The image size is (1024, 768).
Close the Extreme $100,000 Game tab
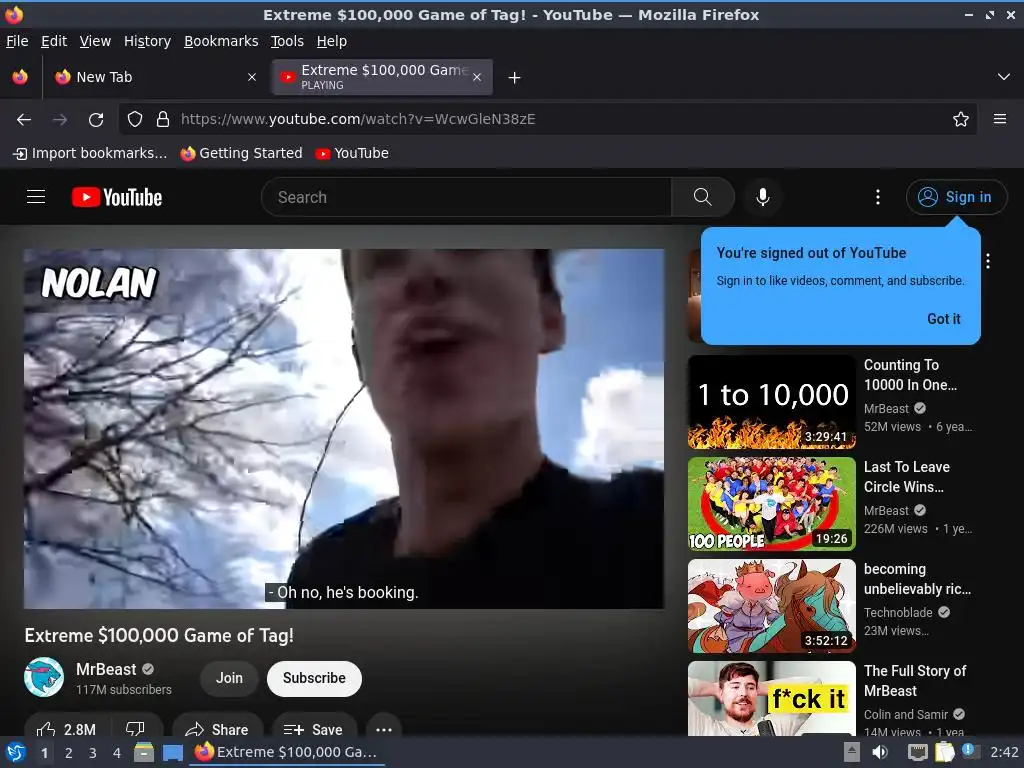(477, 77)
